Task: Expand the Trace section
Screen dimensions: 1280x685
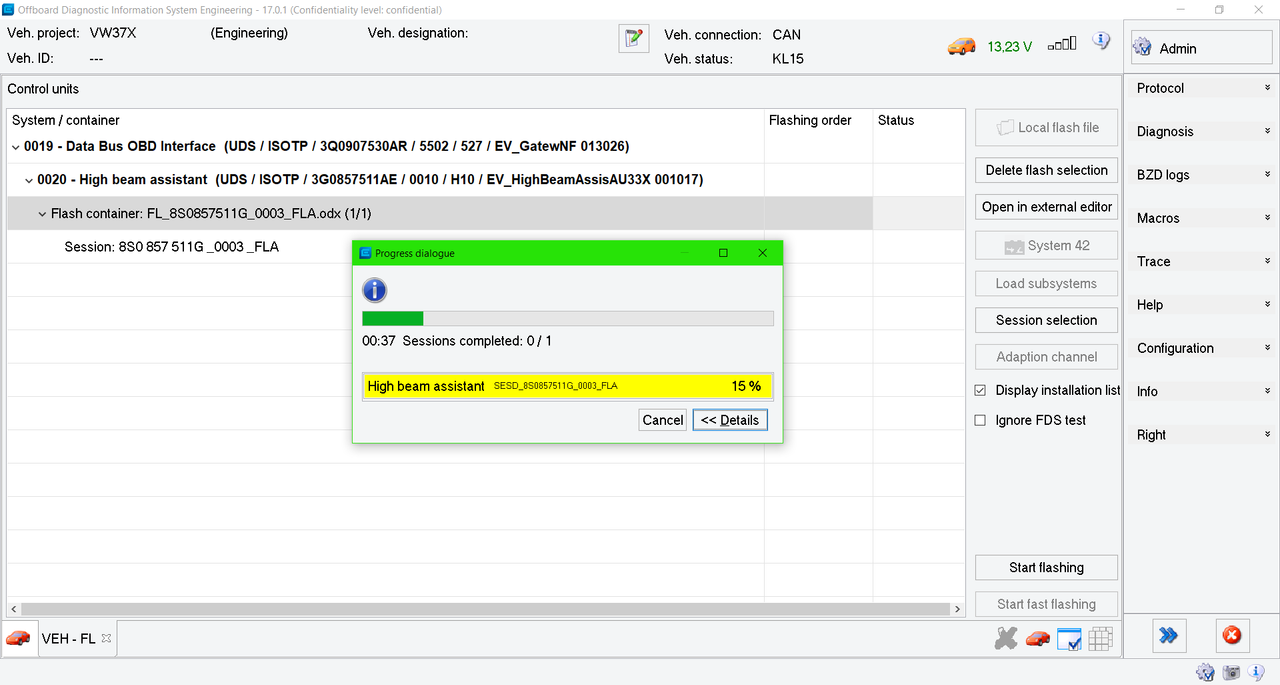Action: click(x=1202, y=261)
